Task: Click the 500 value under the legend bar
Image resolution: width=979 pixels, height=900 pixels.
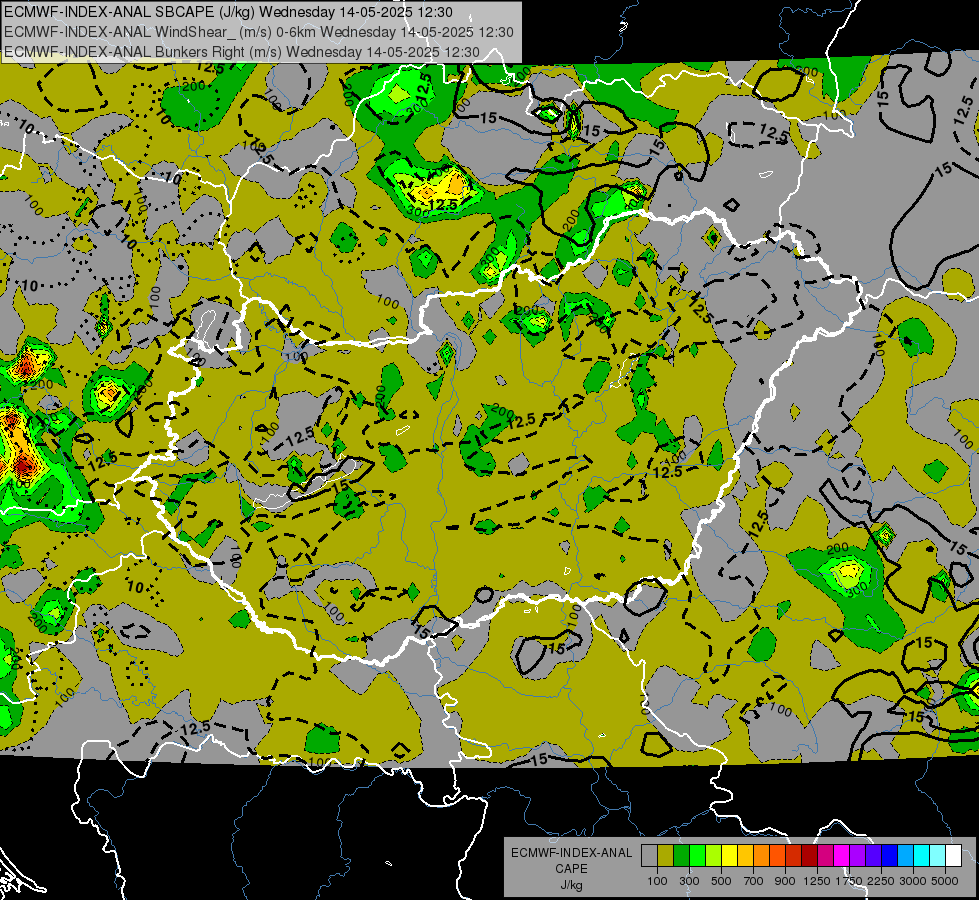Action: click(721, 881)
